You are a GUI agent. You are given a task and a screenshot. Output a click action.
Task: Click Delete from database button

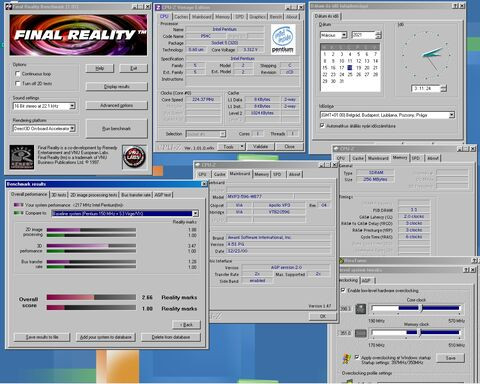tap(171, 337)
